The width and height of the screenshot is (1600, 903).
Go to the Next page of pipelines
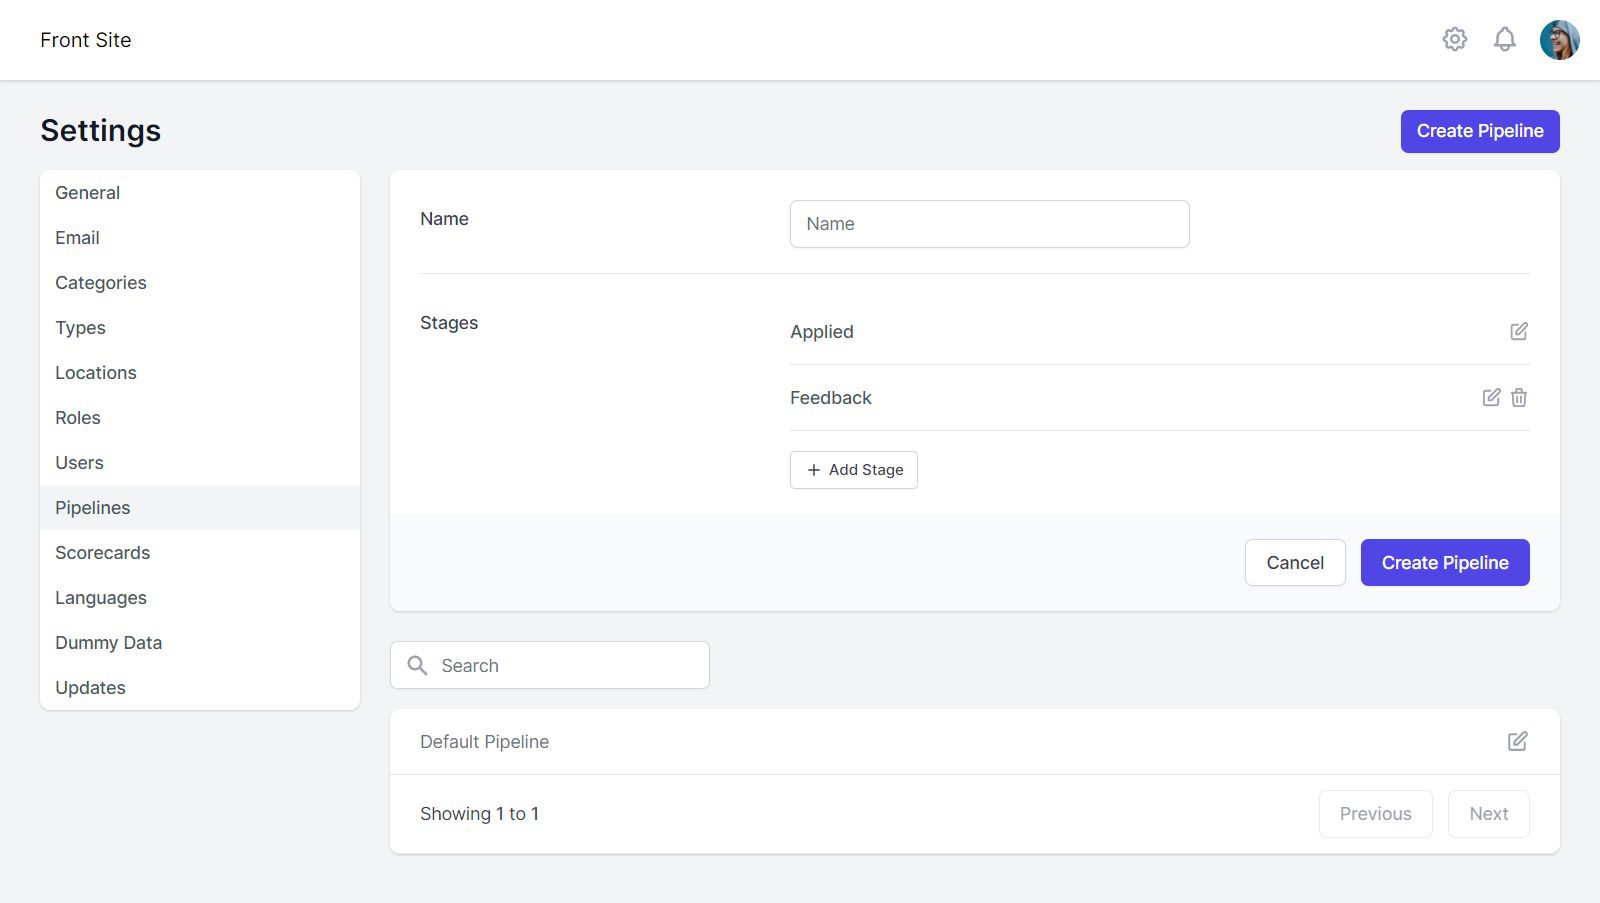(1488, 813)
